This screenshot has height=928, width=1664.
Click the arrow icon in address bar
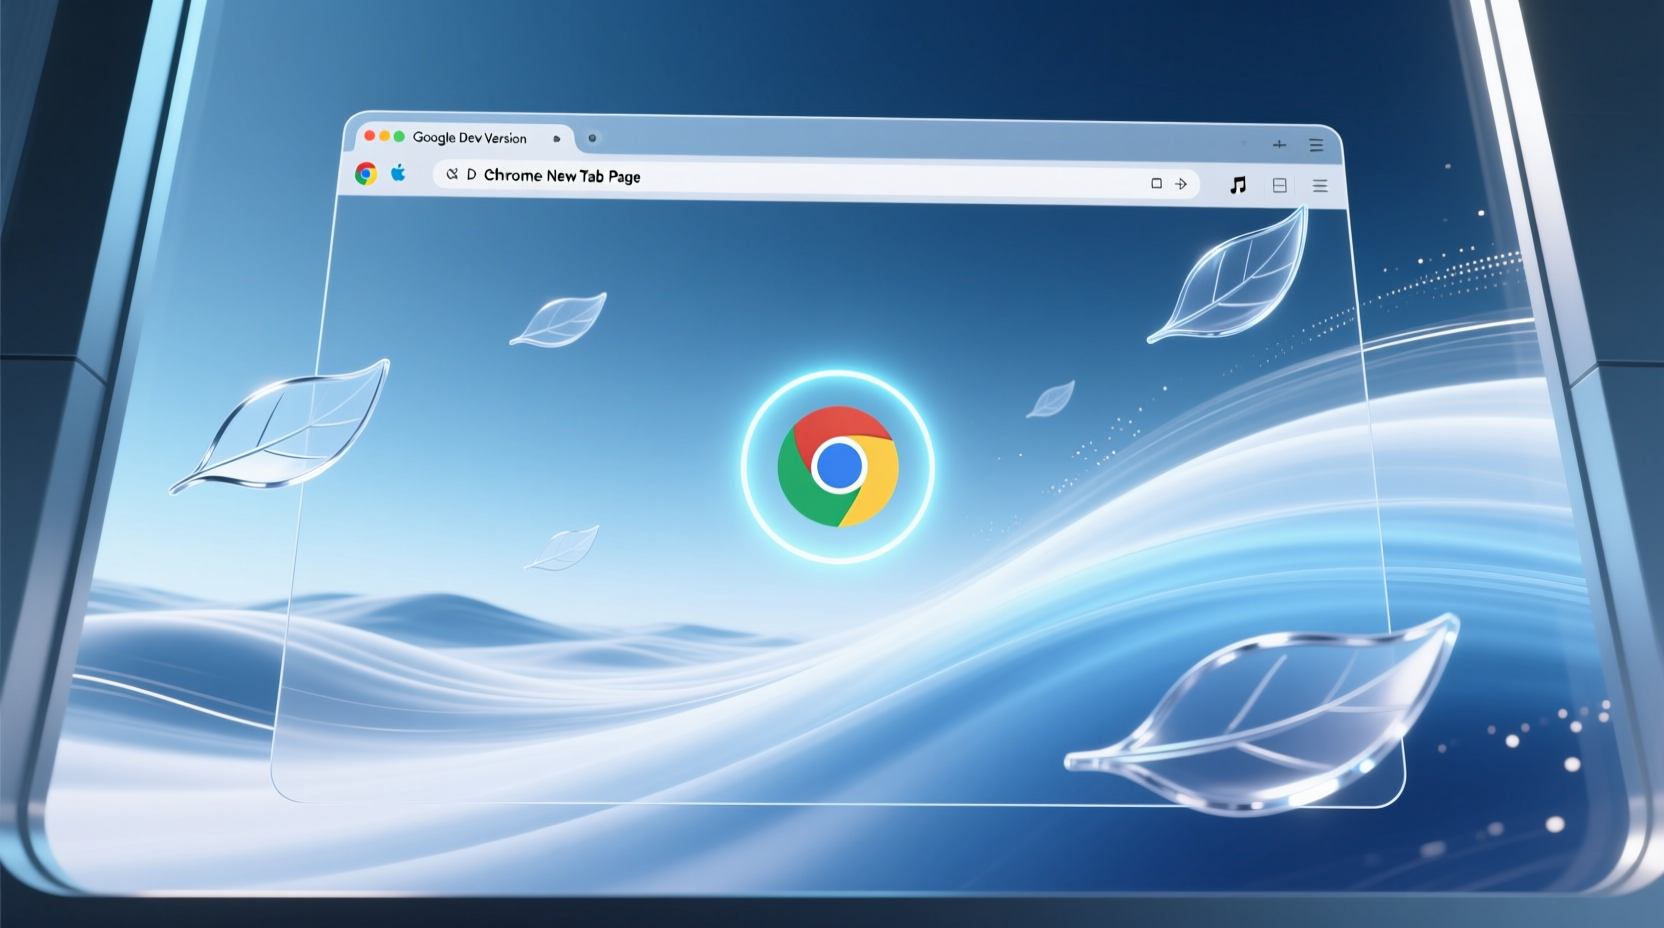[1181, 184]
